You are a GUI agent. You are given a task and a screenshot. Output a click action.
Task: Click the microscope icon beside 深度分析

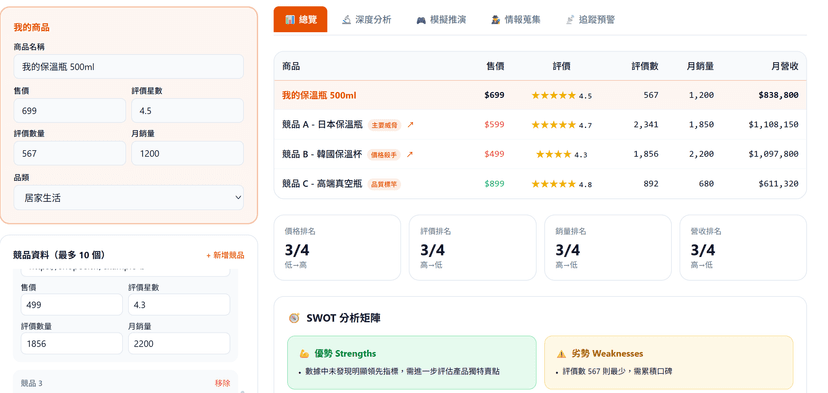(x=346, y=20)
